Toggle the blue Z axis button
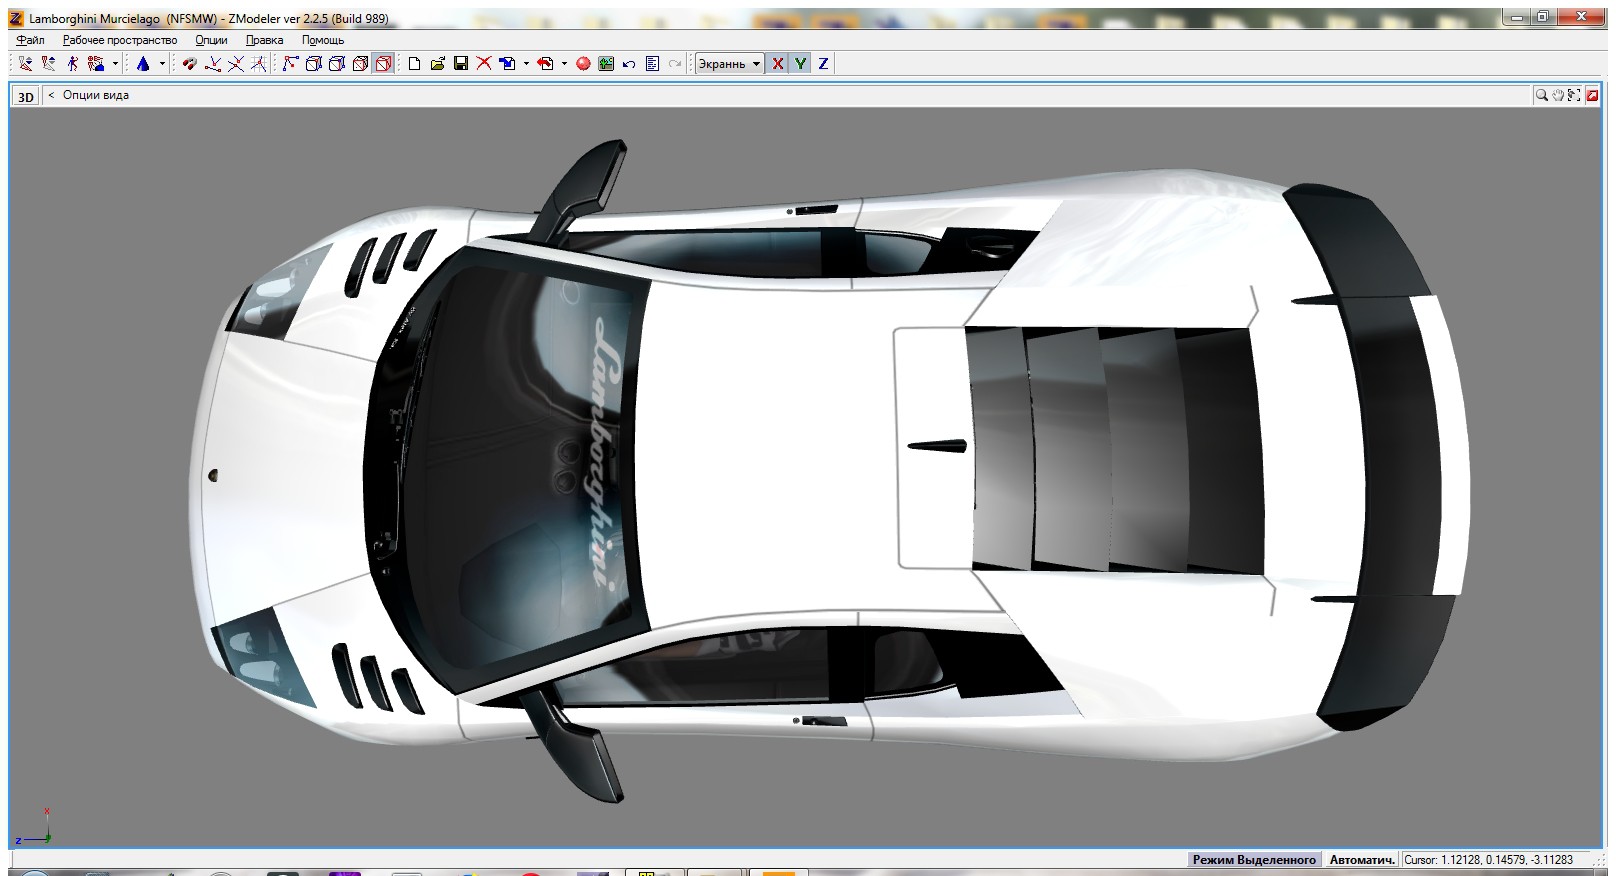The width and height of the screenshot is (1616, 876). pyautogui.click(x=824, y=64)
